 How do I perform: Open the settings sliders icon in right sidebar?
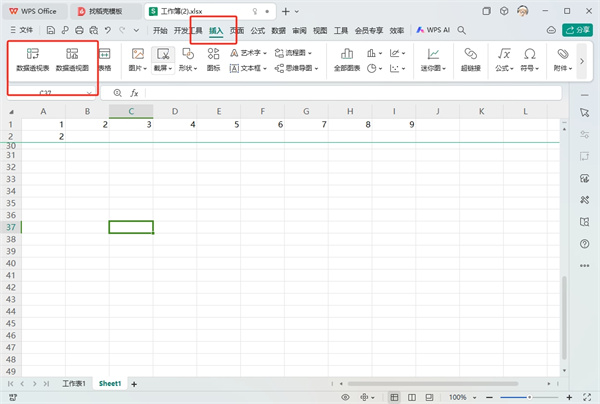point(584,134)
